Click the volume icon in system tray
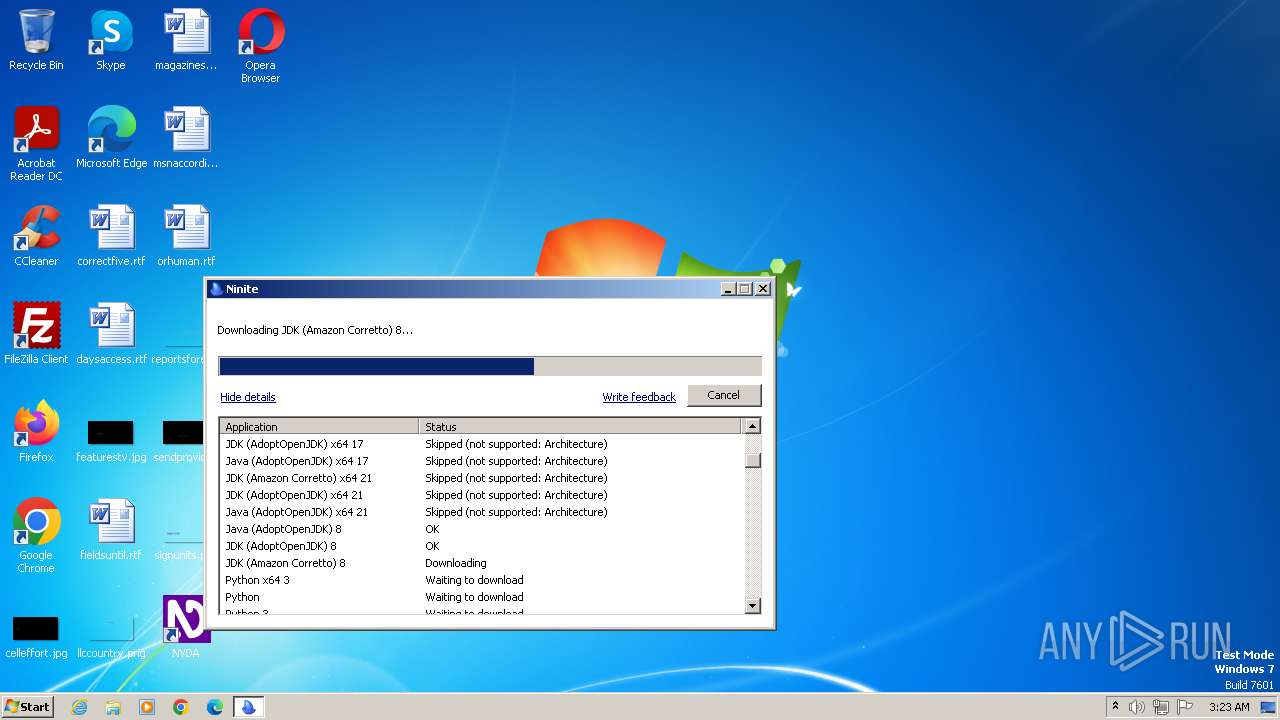Viewport: 1280px width, 720px height. [1137, 707]
